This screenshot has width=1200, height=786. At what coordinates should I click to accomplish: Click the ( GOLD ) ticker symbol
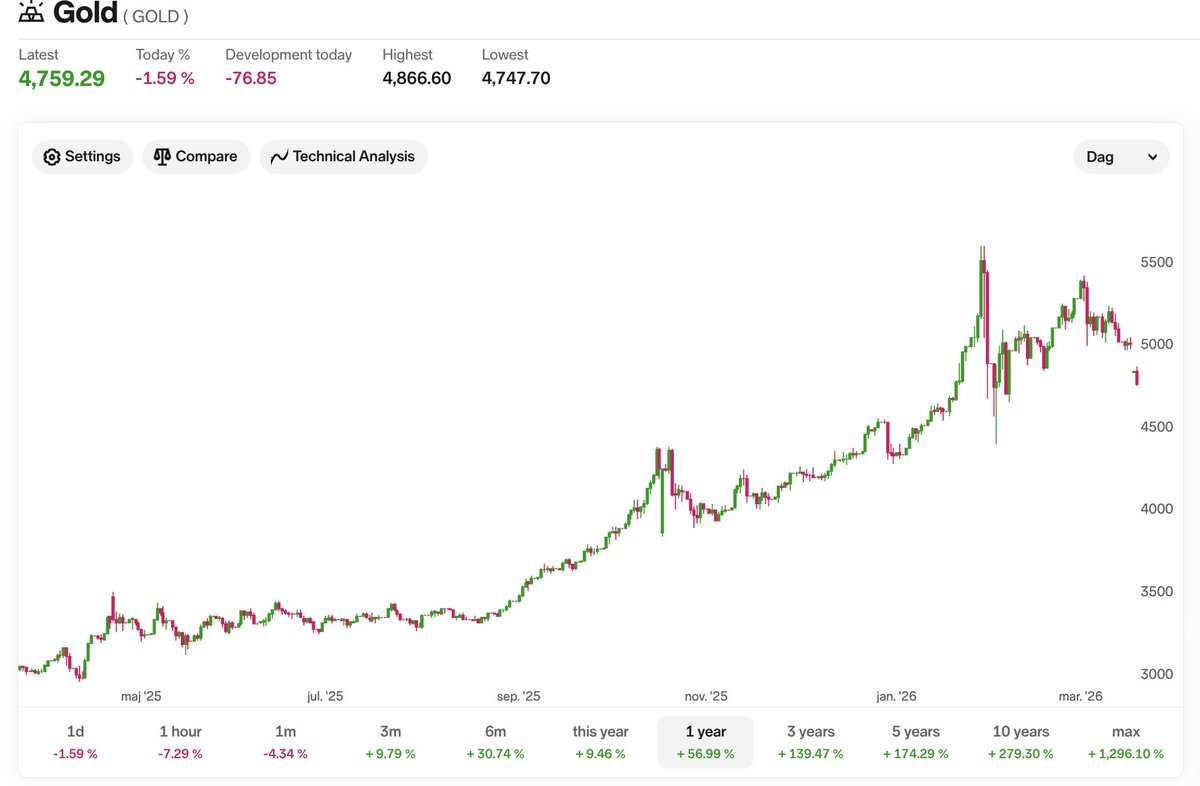point(155,16)
